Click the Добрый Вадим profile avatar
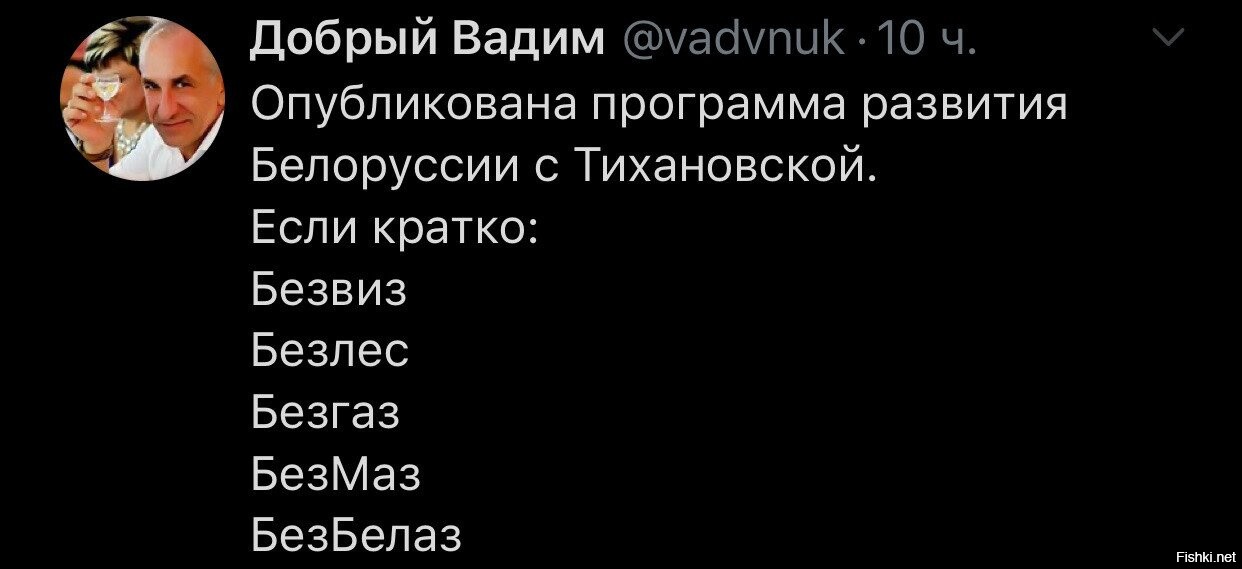The height and width of the screenshot is (569, 1242). pos(146,98)
